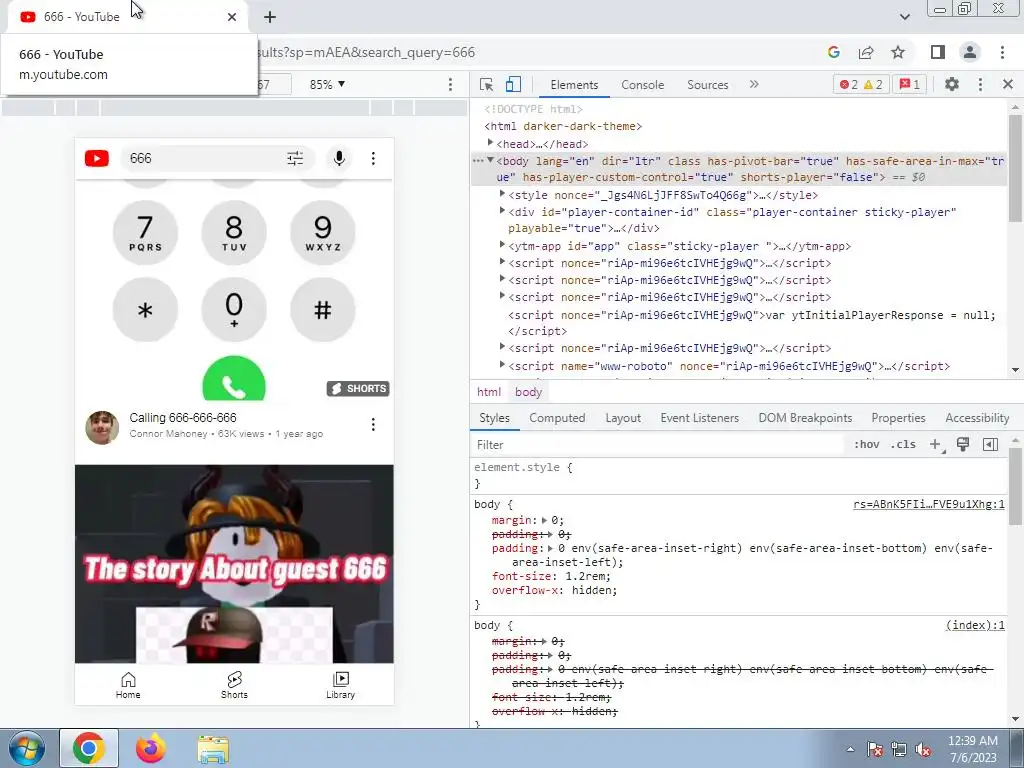
Task: Open guest 666 video thumbnail
Action: 234,564
